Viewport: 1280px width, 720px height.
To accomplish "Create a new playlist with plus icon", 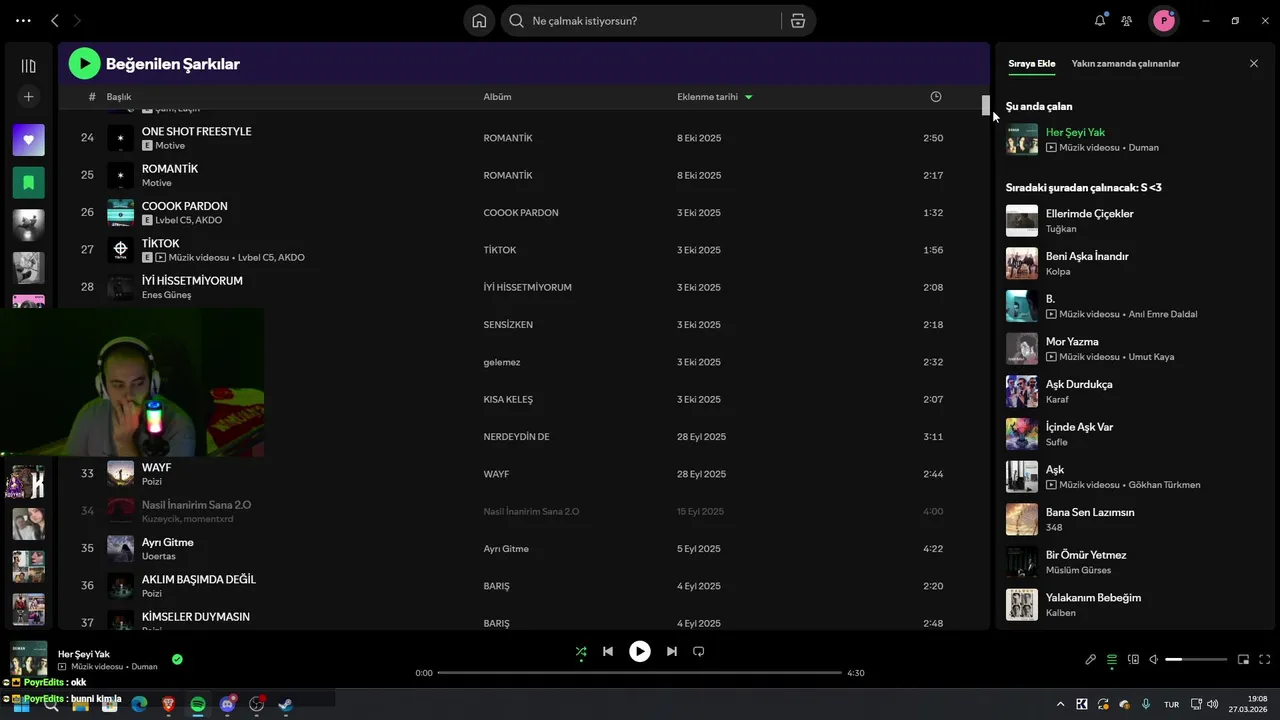I will [x=28, y=97].
